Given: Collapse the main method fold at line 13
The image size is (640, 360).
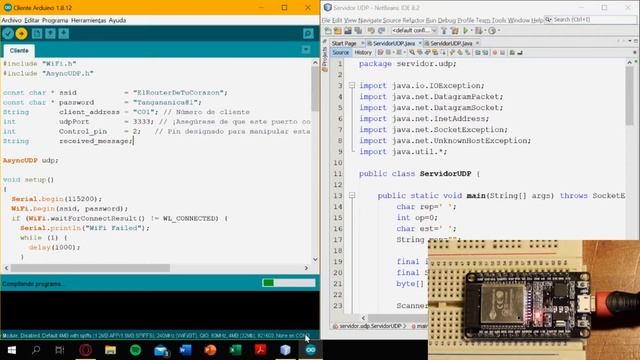Looking at the screenshot, I should coord(351,196).
